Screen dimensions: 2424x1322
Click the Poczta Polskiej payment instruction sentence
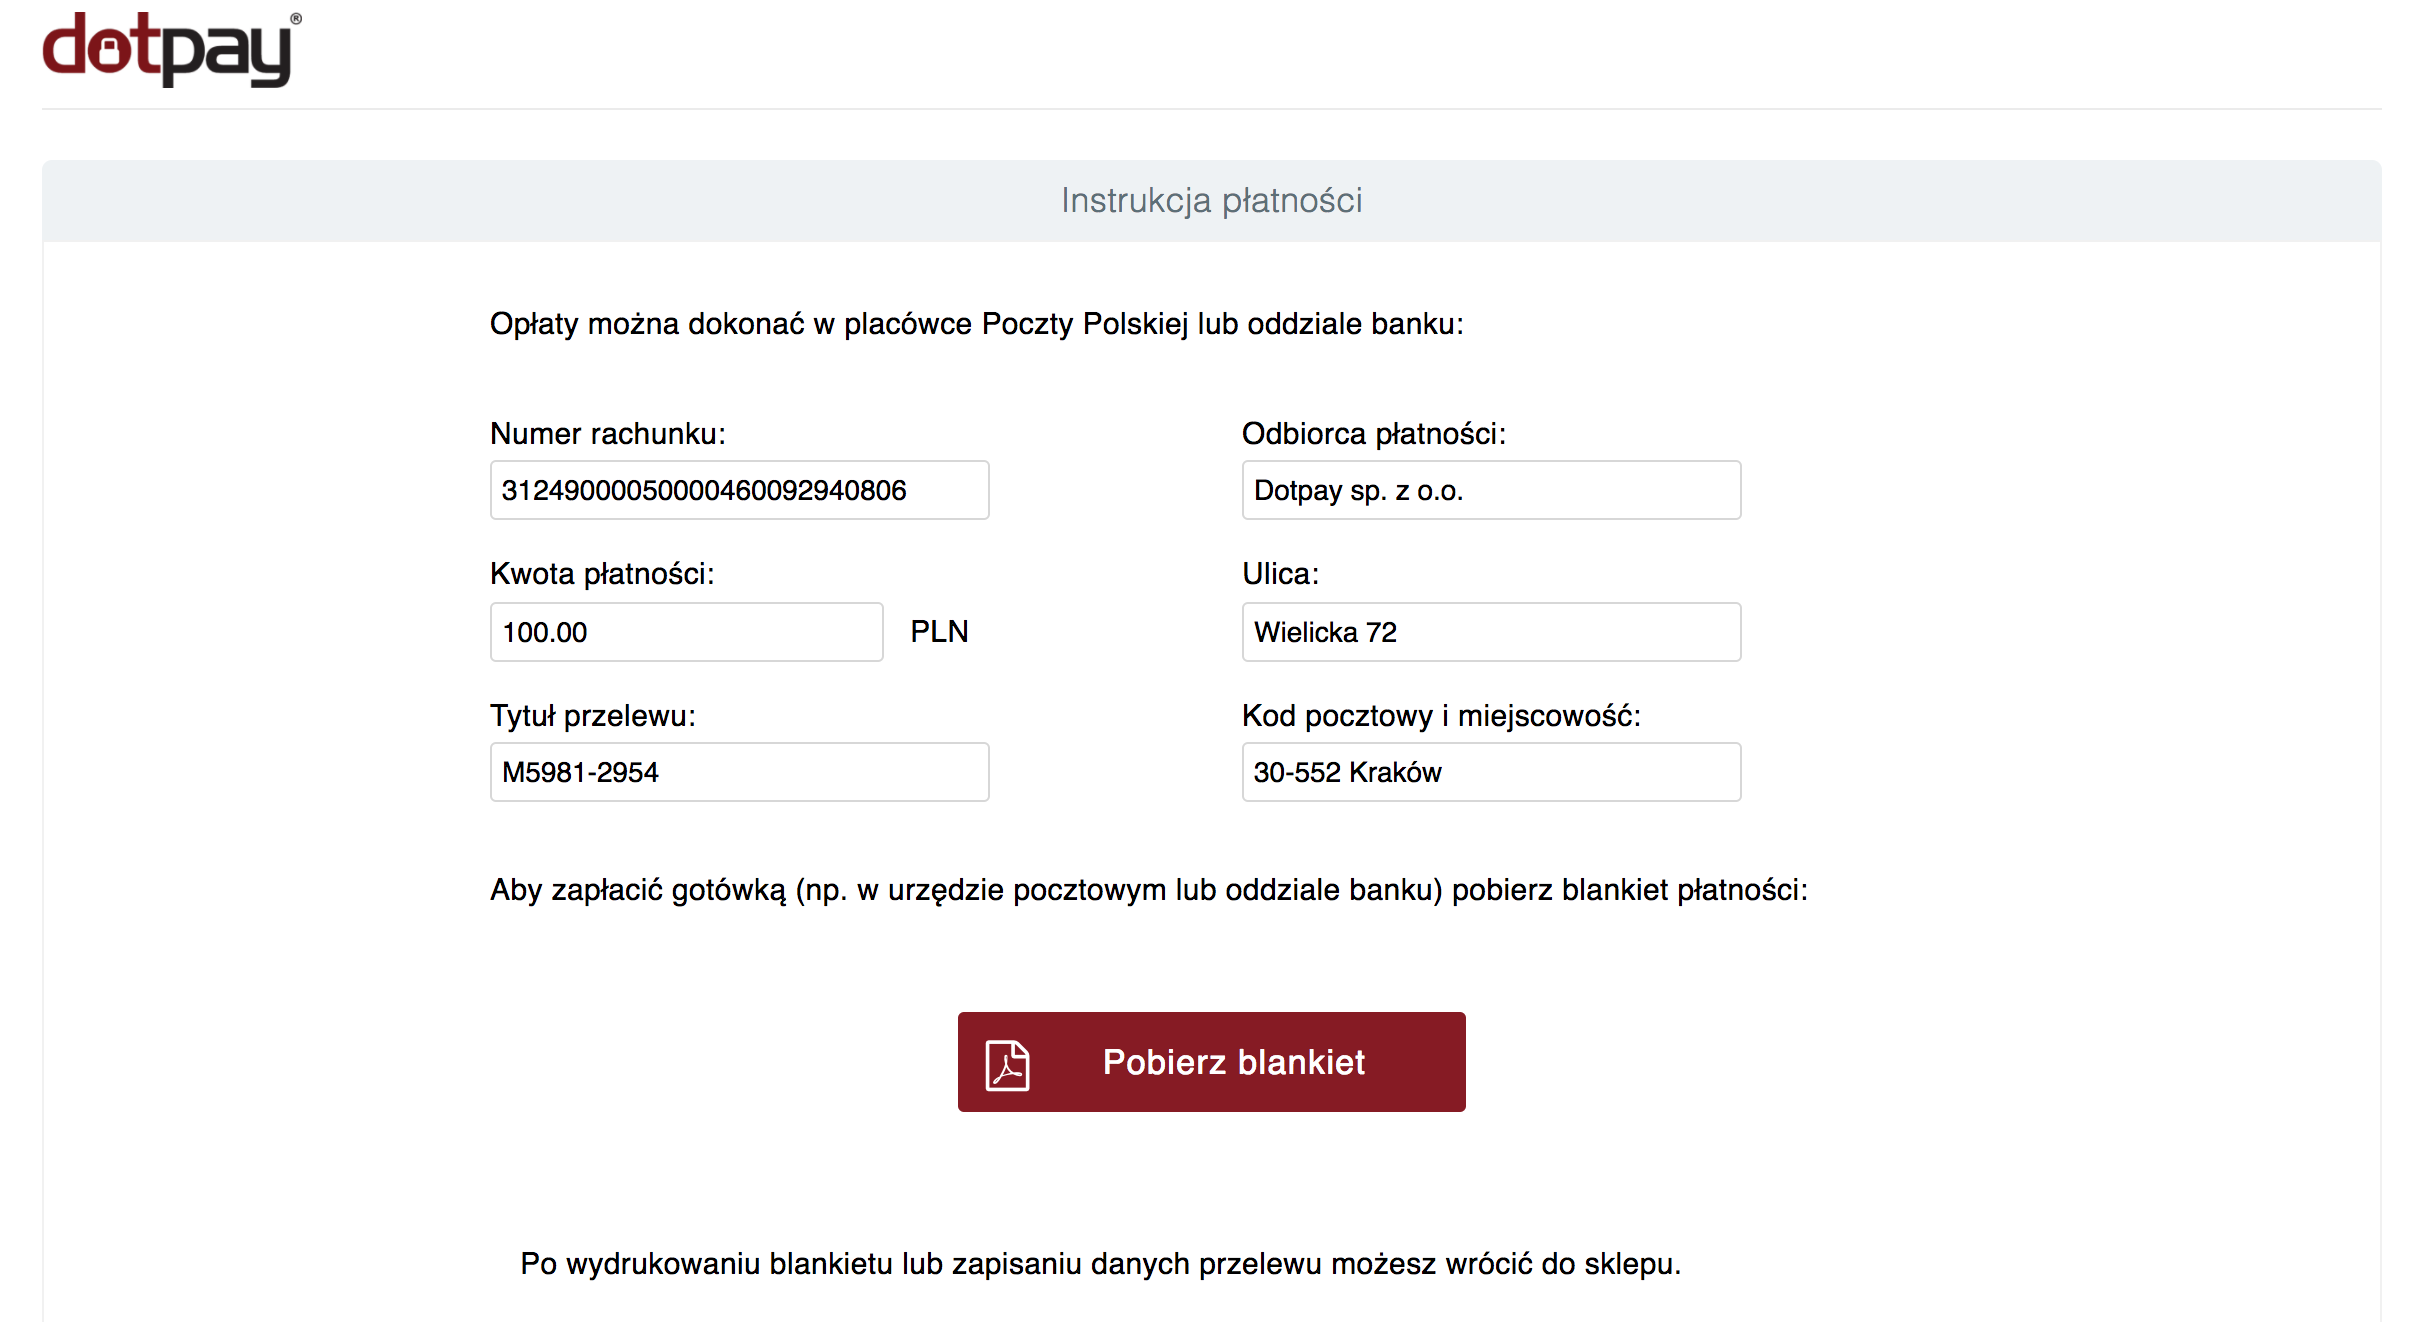click(x=976, y=324)
